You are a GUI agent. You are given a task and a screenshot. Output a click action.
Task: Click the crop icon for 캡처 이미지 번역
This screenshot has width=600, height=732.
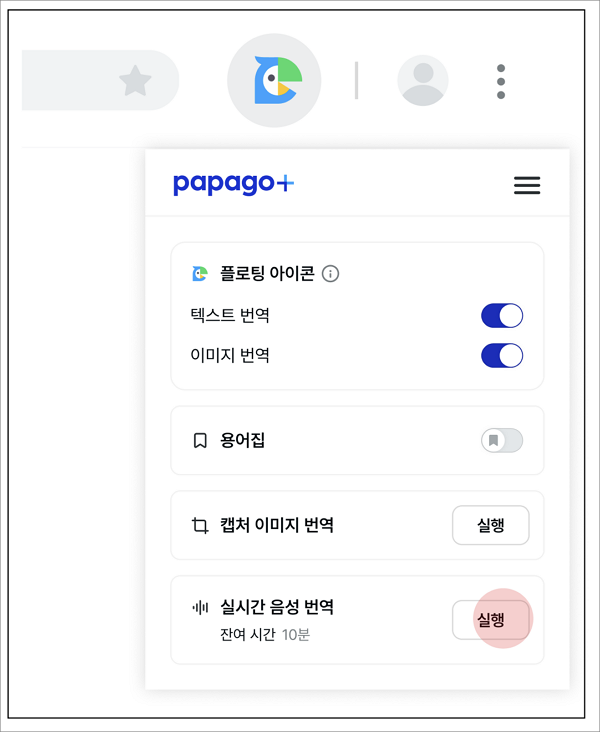point(200,525)
